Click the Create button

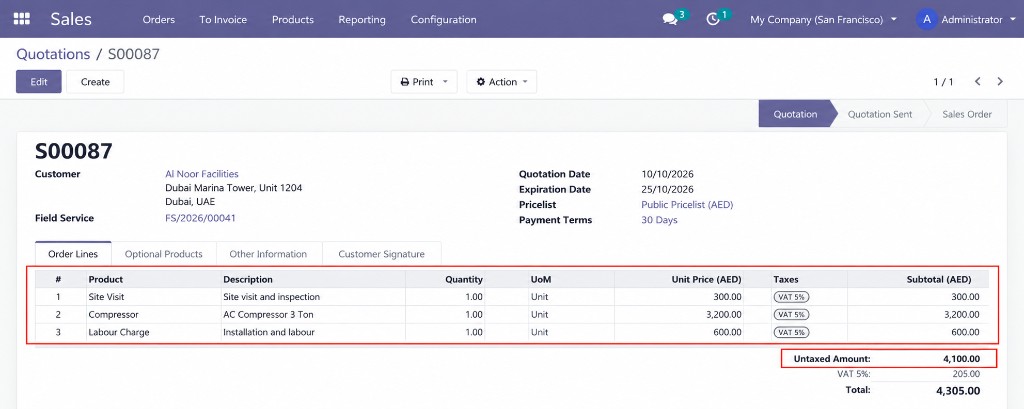point(95,82)
